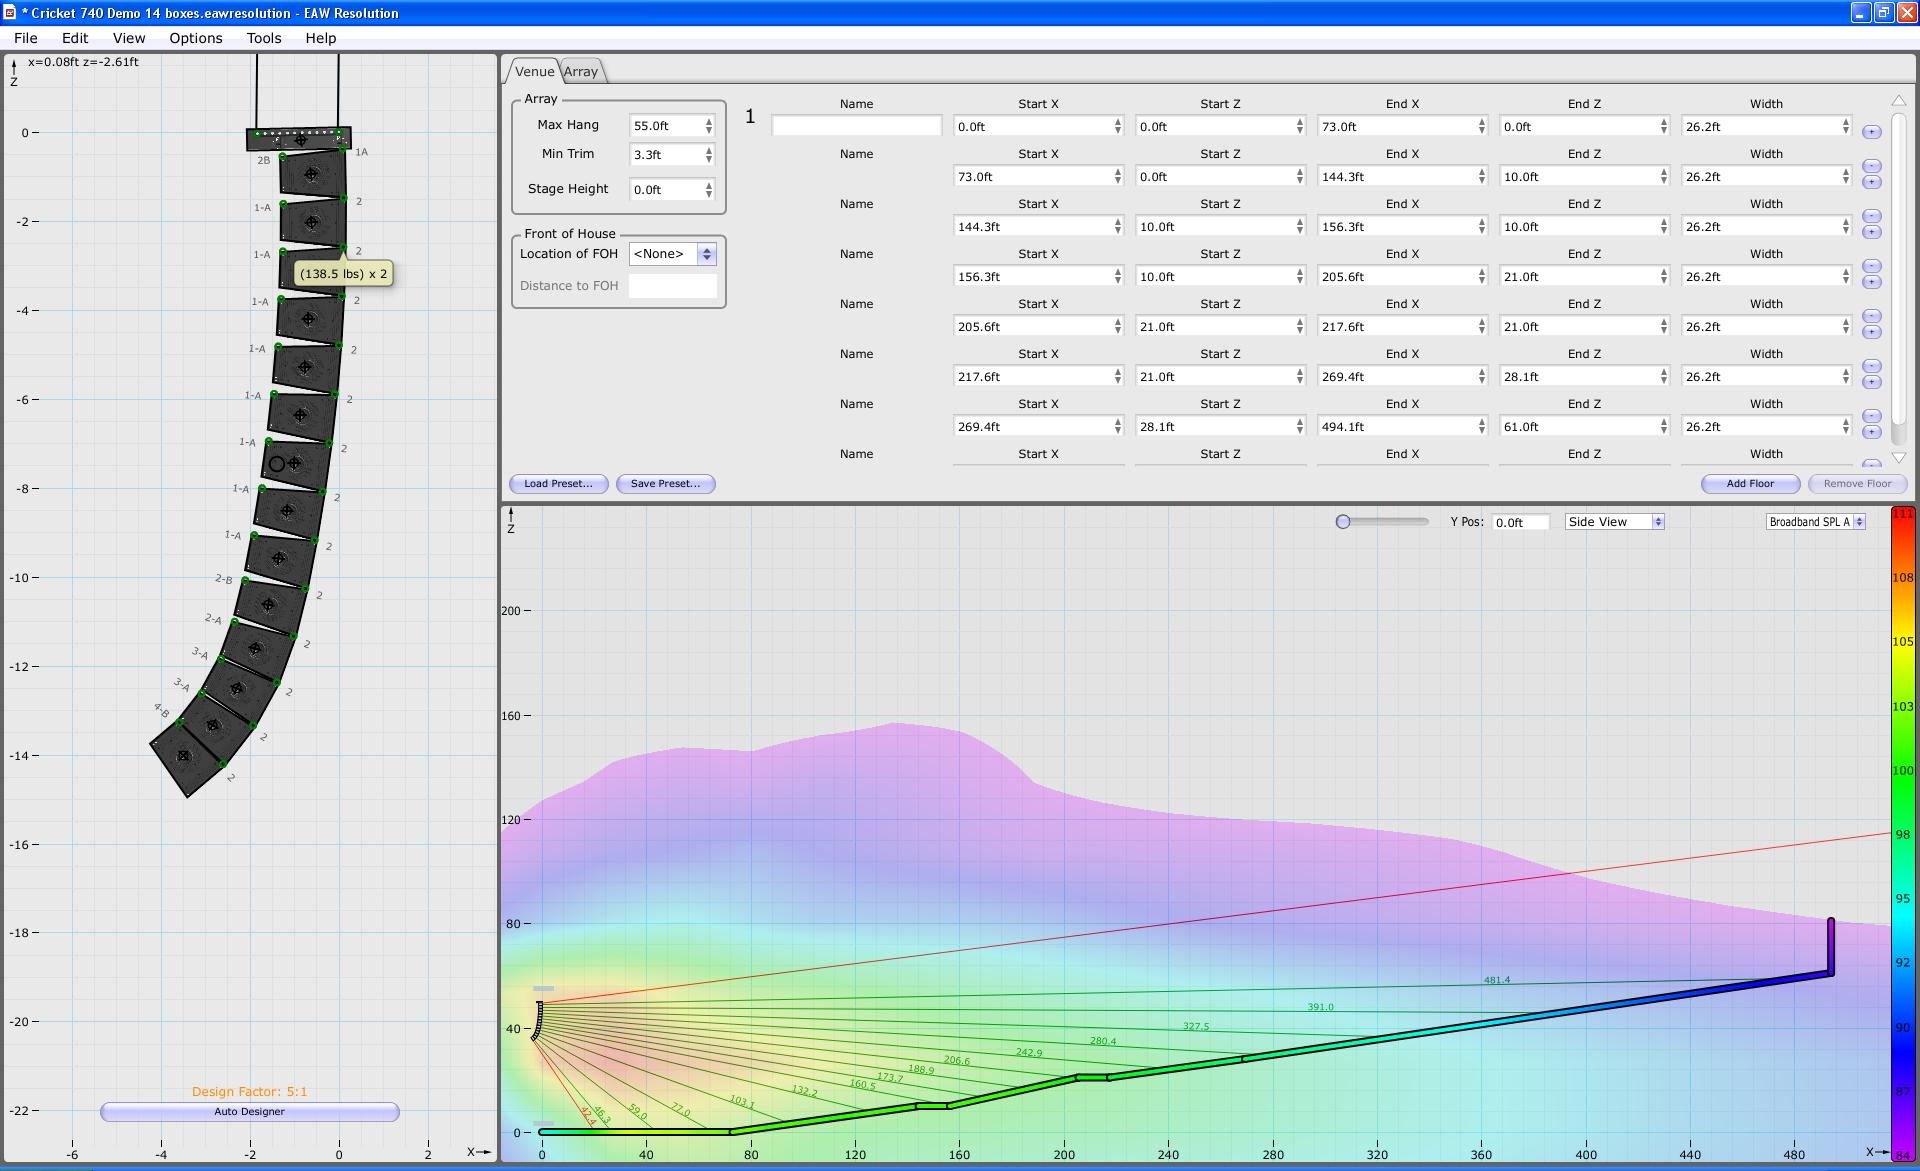Click the plus button on the Start X 156.3ft row

1871,282
